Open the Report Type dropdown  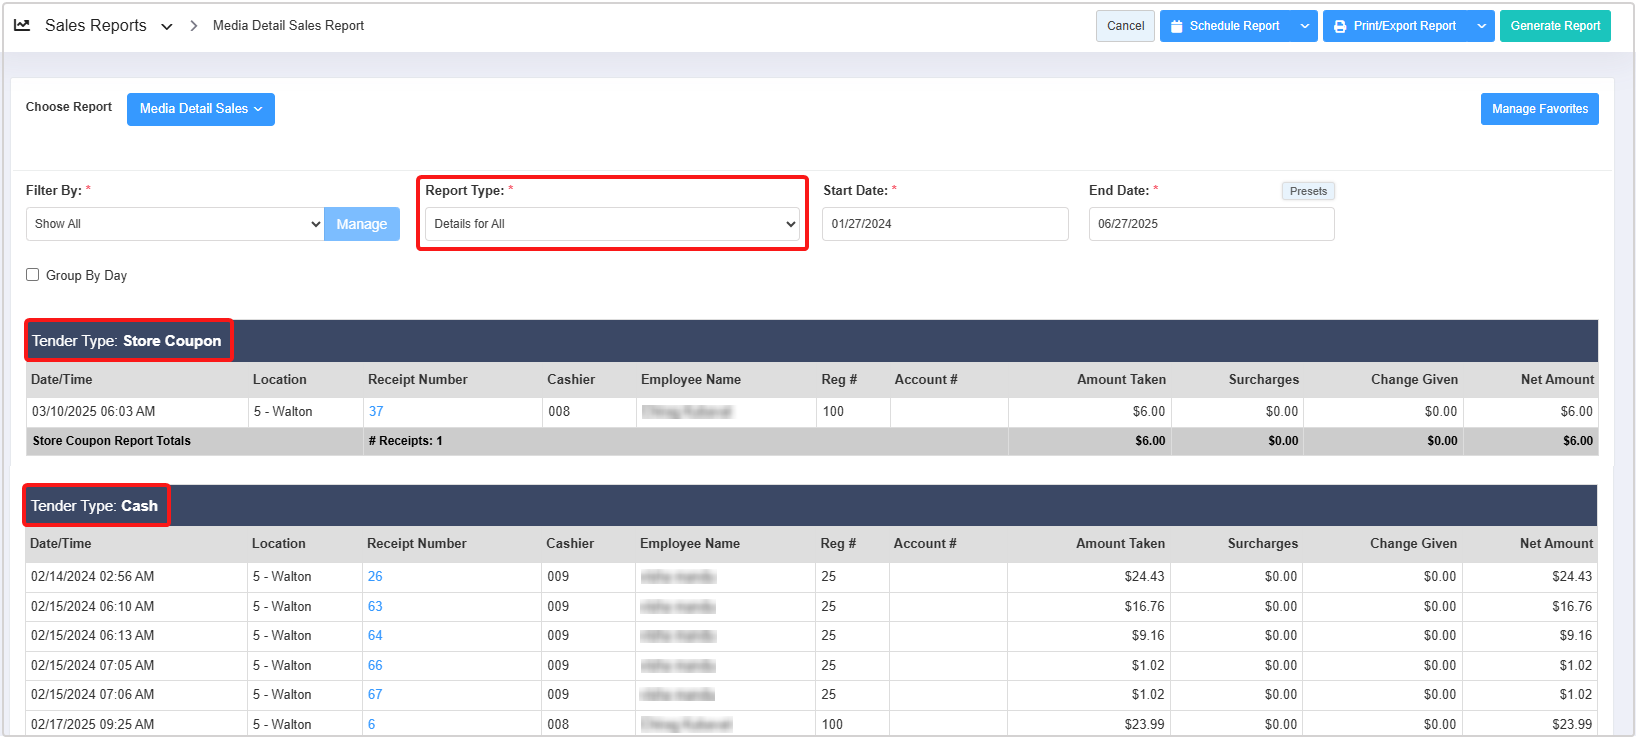click(612, 224)
